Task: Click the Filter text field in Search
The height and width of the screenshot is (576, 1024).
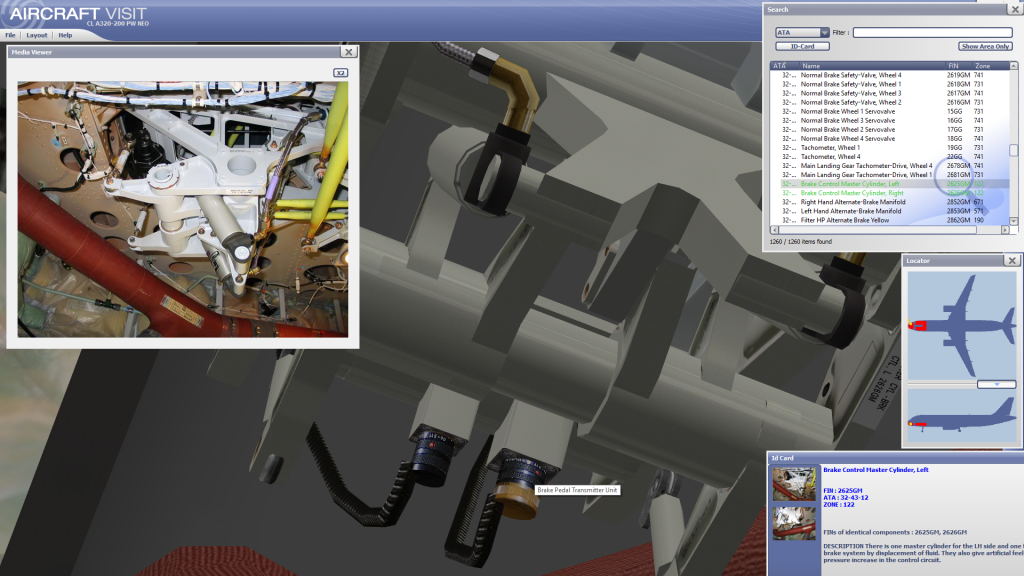Action: 933,32
